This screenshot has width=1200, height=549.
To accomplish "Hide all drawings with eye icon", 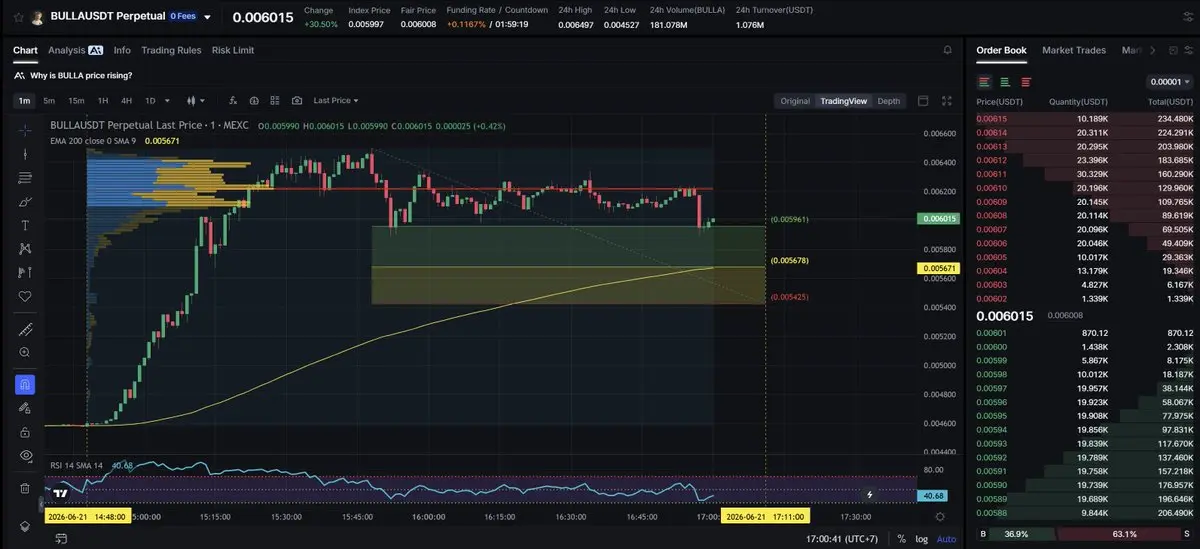I will click(25, 456).
